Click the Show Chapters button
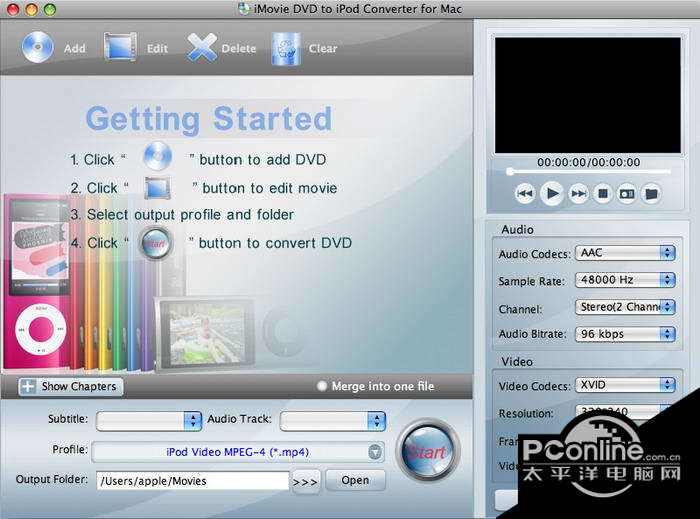 tap(71, 386)
